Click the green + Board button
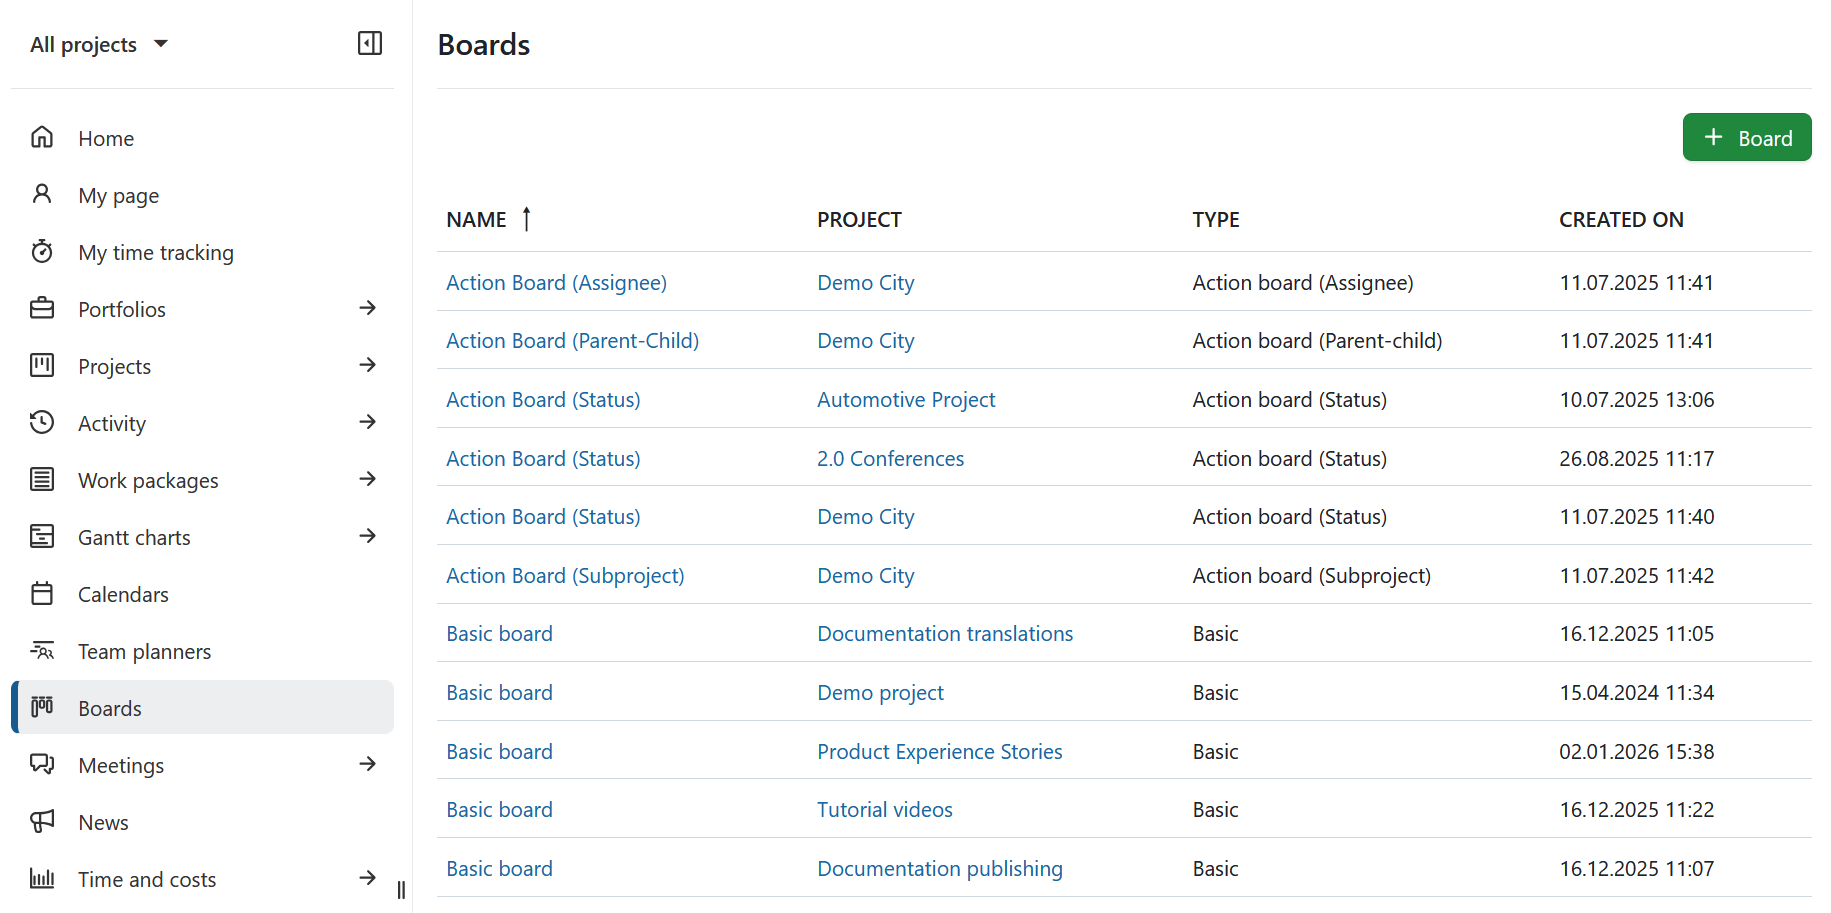The image size is (1831, 913). [x=1746, y=137]
